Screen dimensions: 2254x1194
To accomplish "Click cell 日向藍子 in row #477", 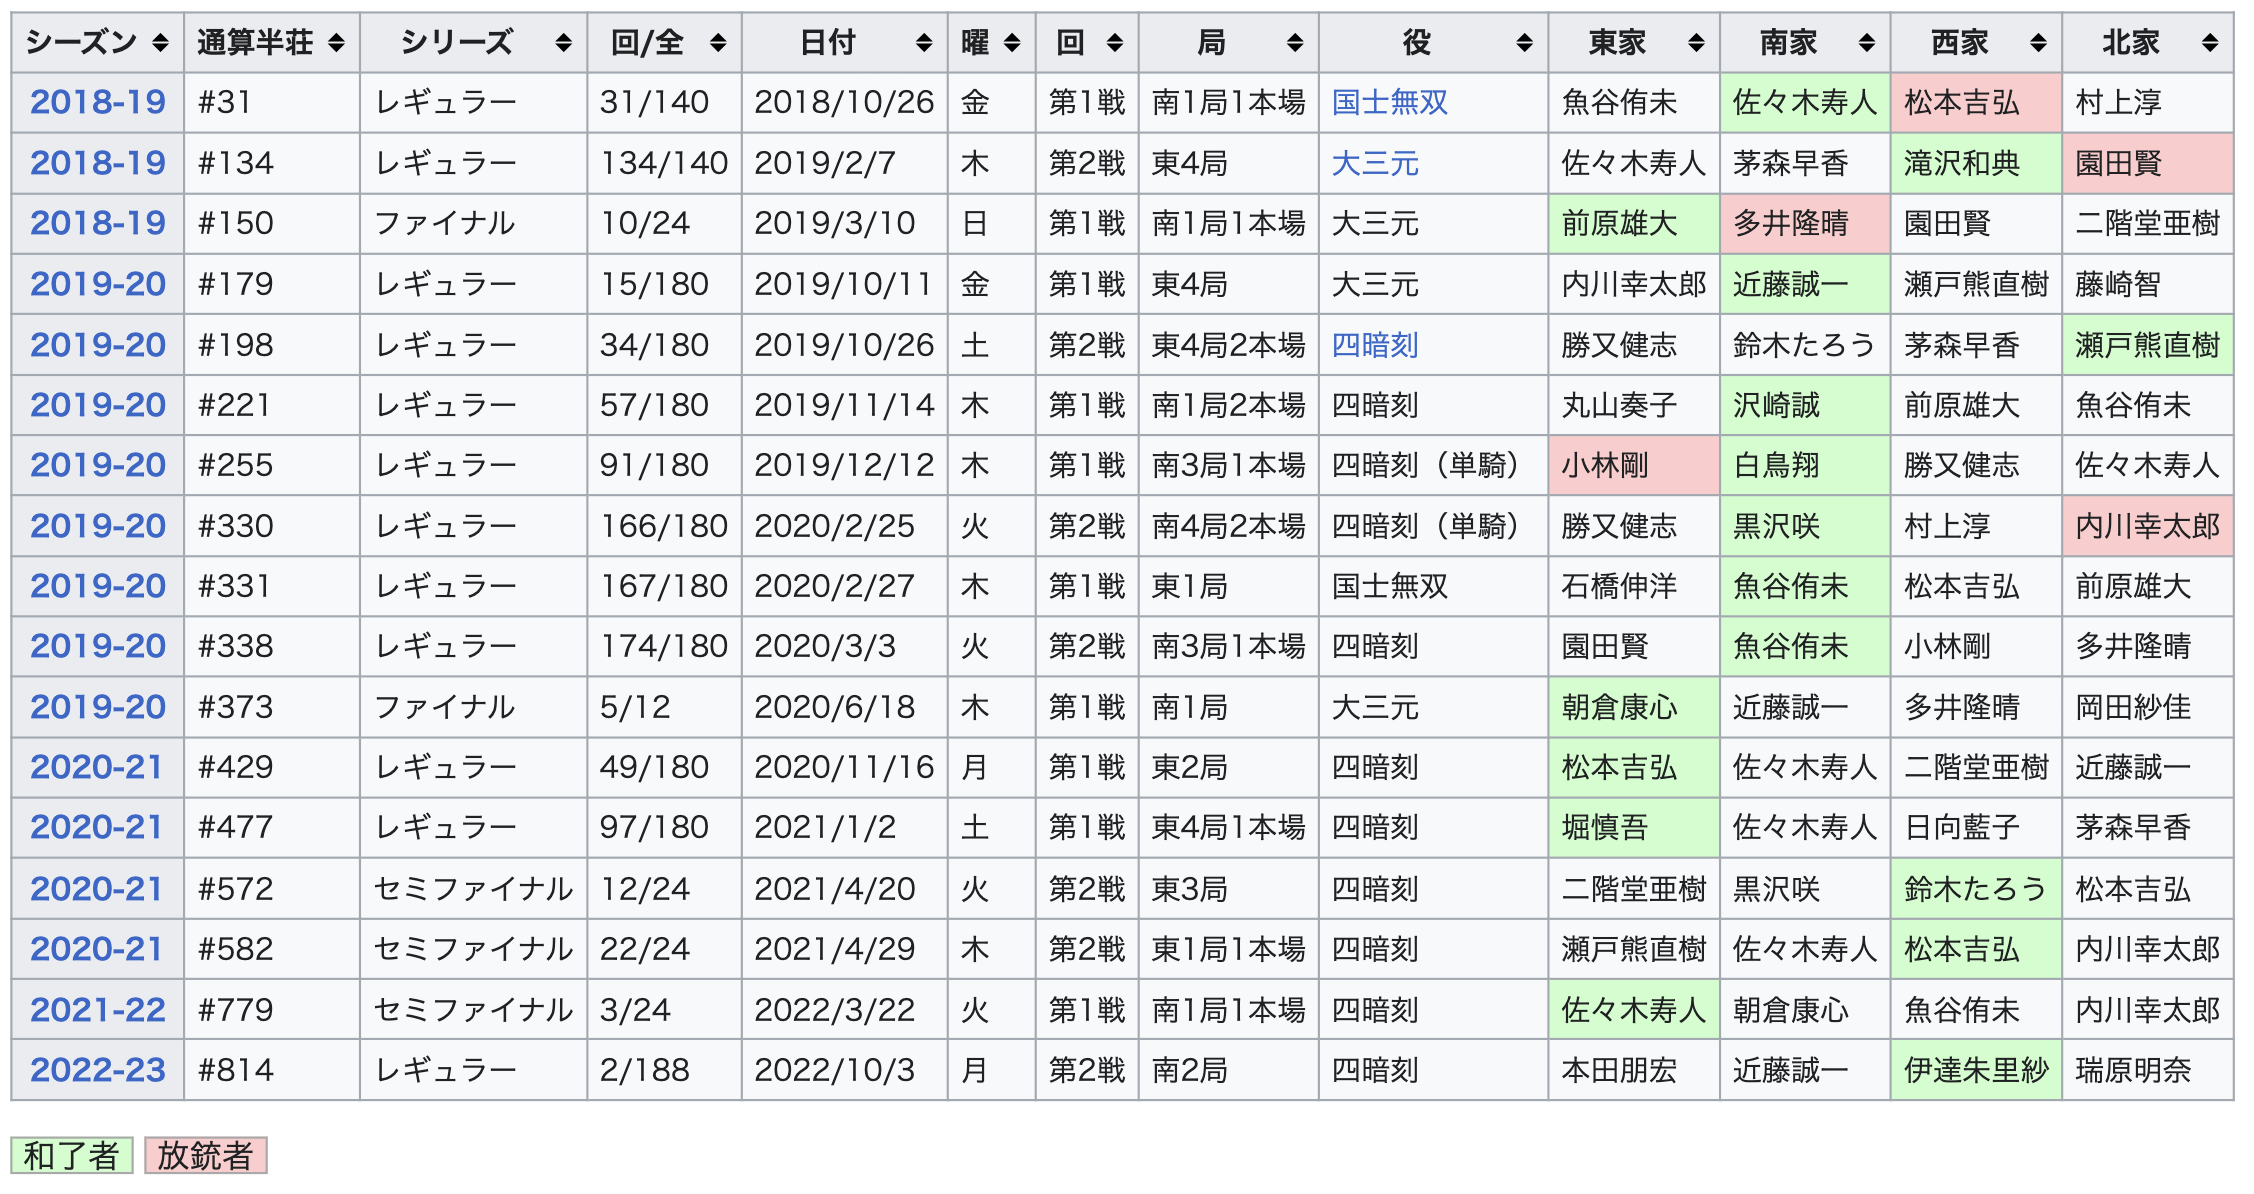I will 1976,827.
